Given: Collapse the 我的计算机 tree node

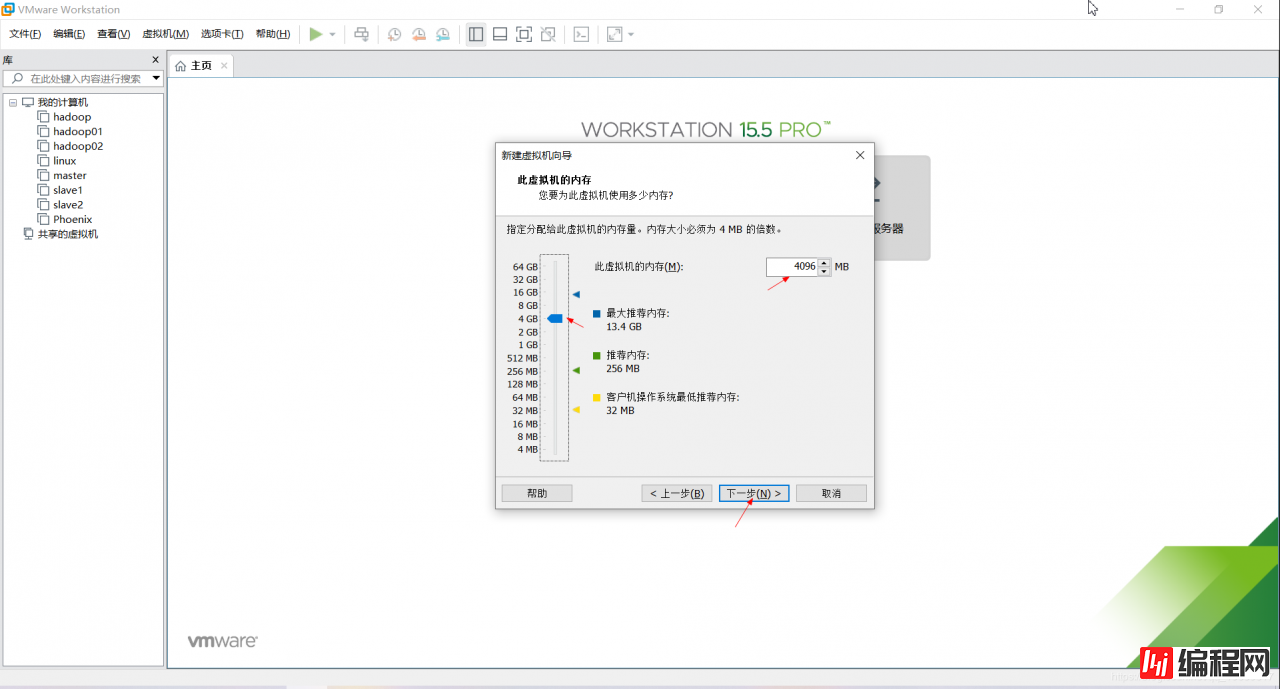Looking at the screenshot, I should click(13, 102).
